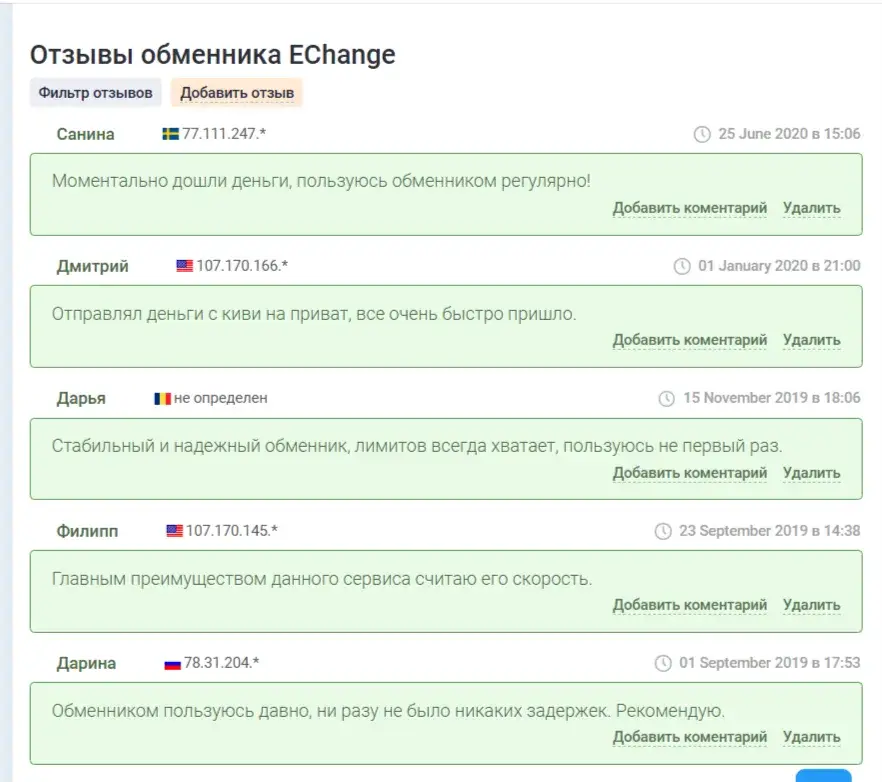
Task: Click clock icon beside 25 June 2020
Action: (x=701, y=134)
